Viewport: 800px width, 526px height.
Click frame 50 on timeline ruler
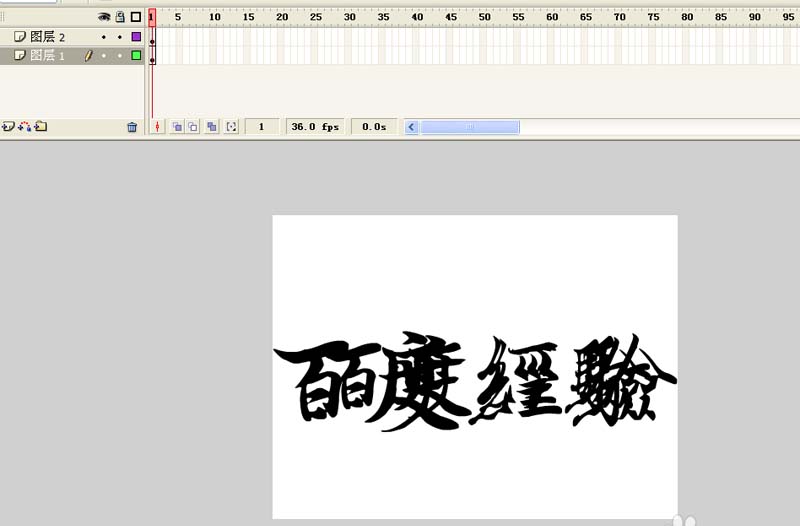click(x=485, y=17)
